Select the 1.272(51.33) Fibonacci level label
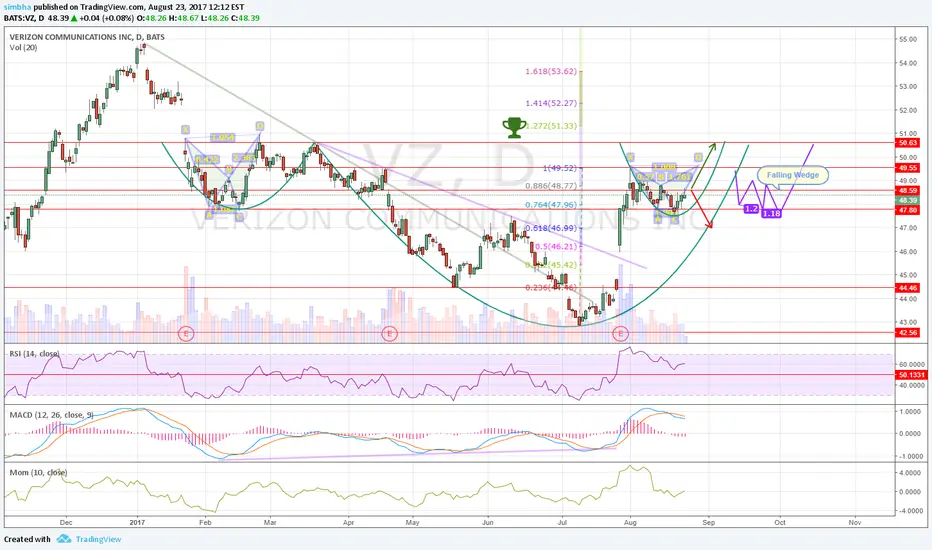 550,125
